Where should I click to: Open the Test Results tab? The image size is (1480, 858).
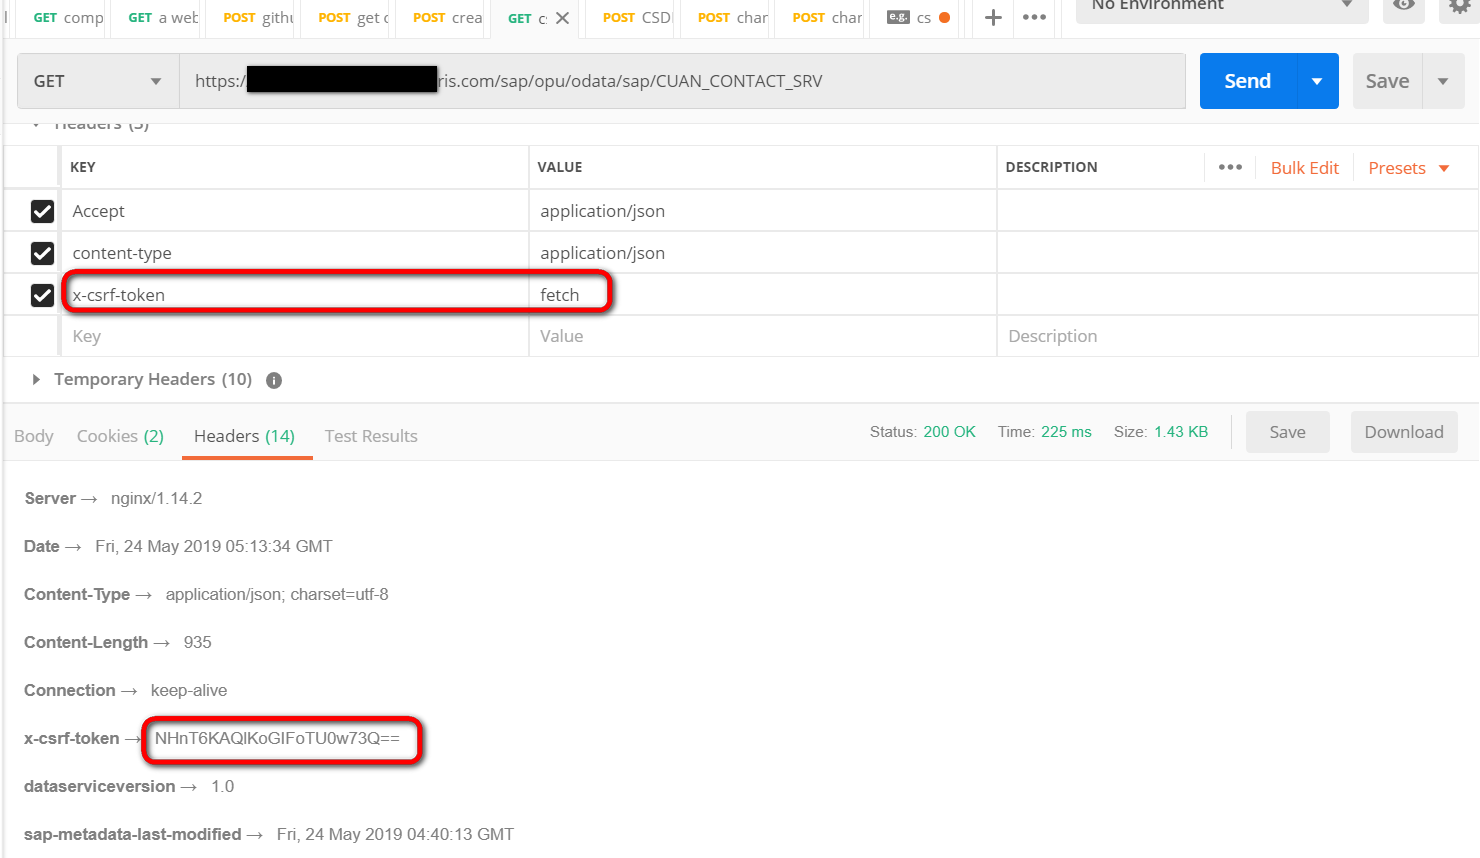370,436
